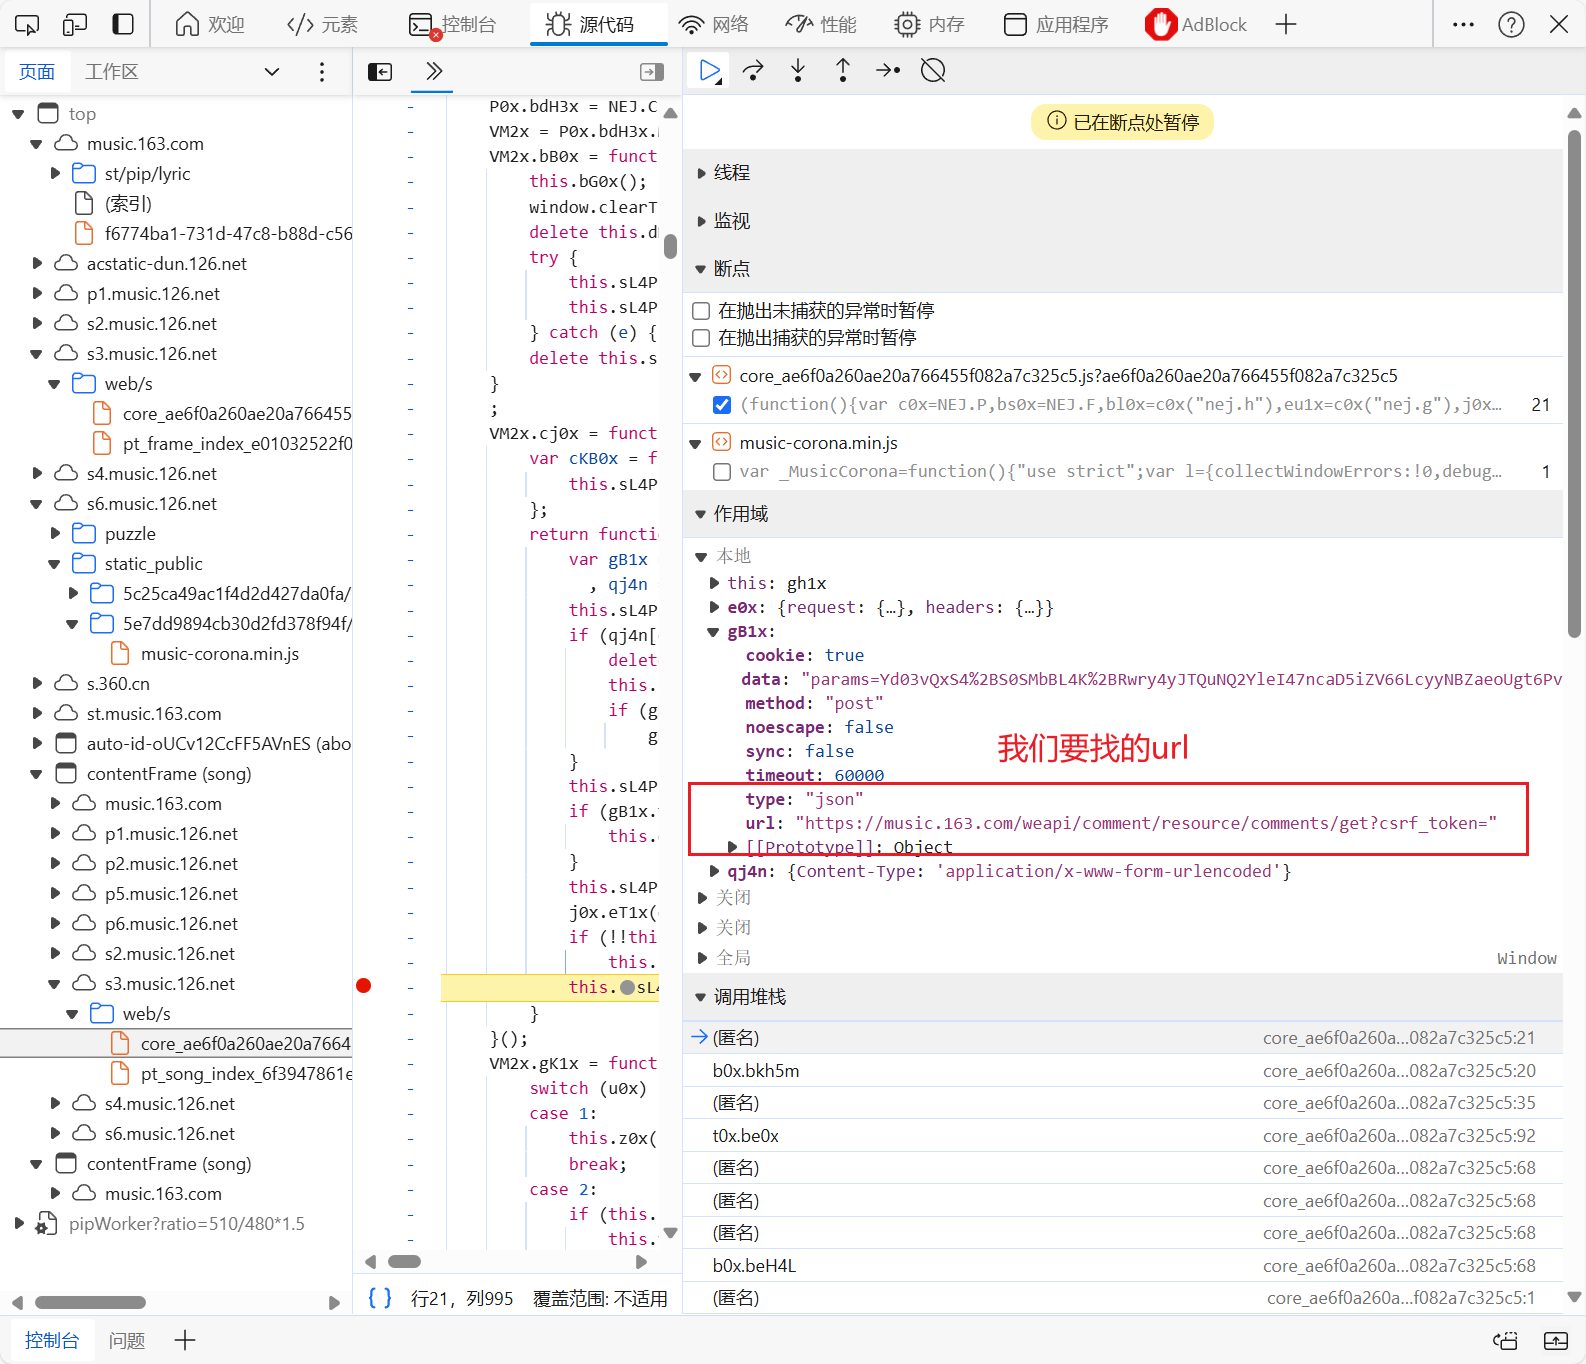This screenshot has width=1586, height=1364.
Task: Enable pause on uncaught exceptions
Action: click(x=701, y=311)
